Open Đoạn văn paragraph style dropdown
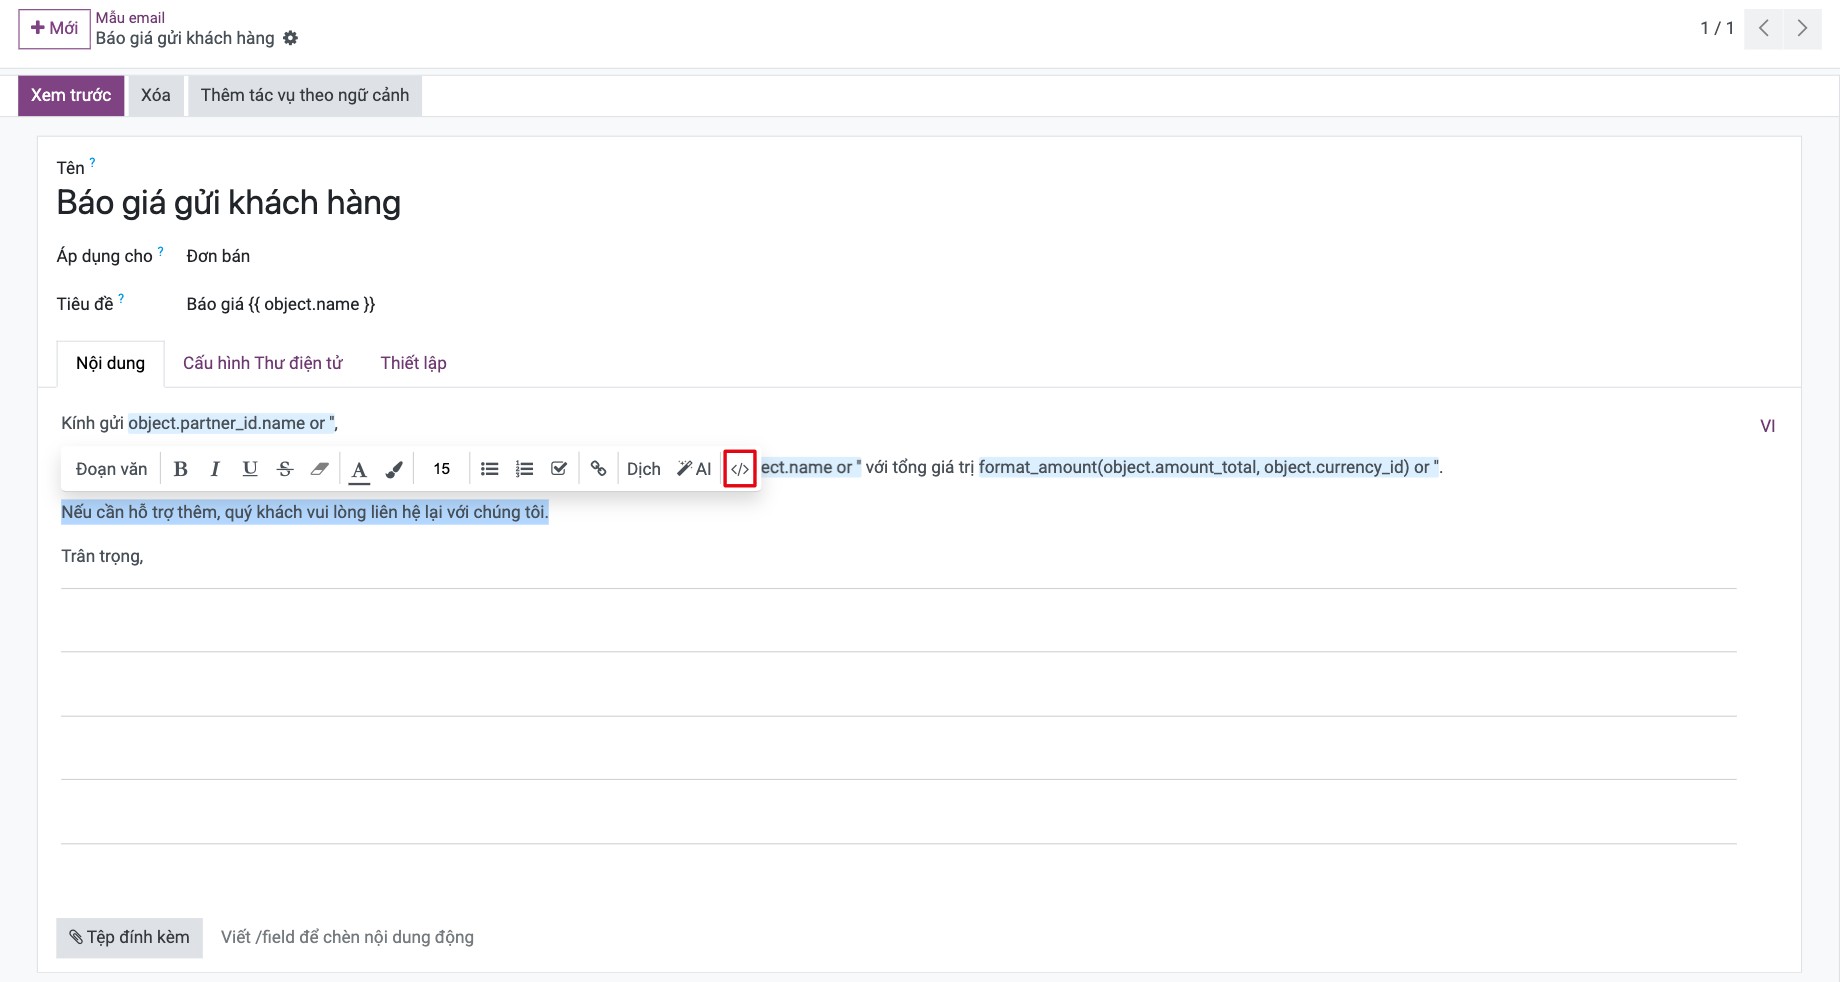 112,469
